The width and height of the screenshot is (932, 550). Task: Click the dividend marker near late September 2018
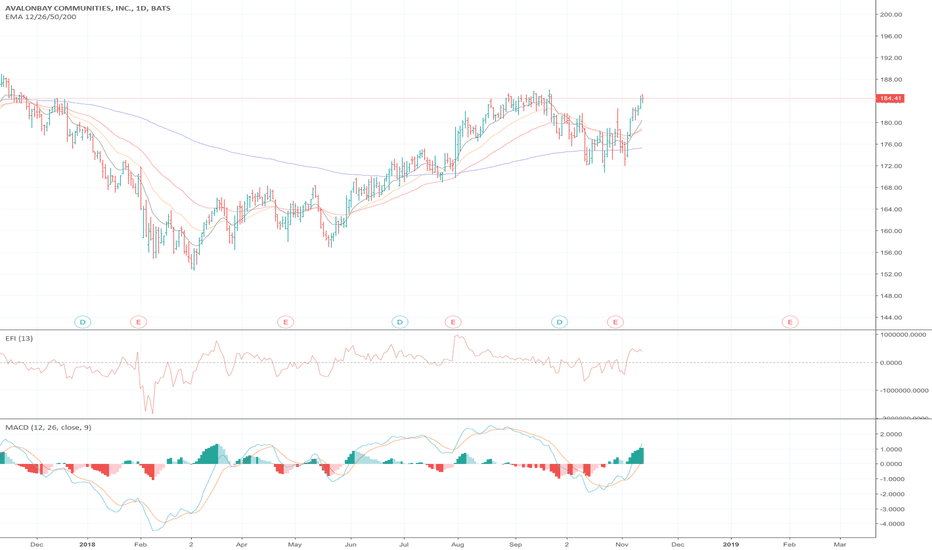point(559,322)
